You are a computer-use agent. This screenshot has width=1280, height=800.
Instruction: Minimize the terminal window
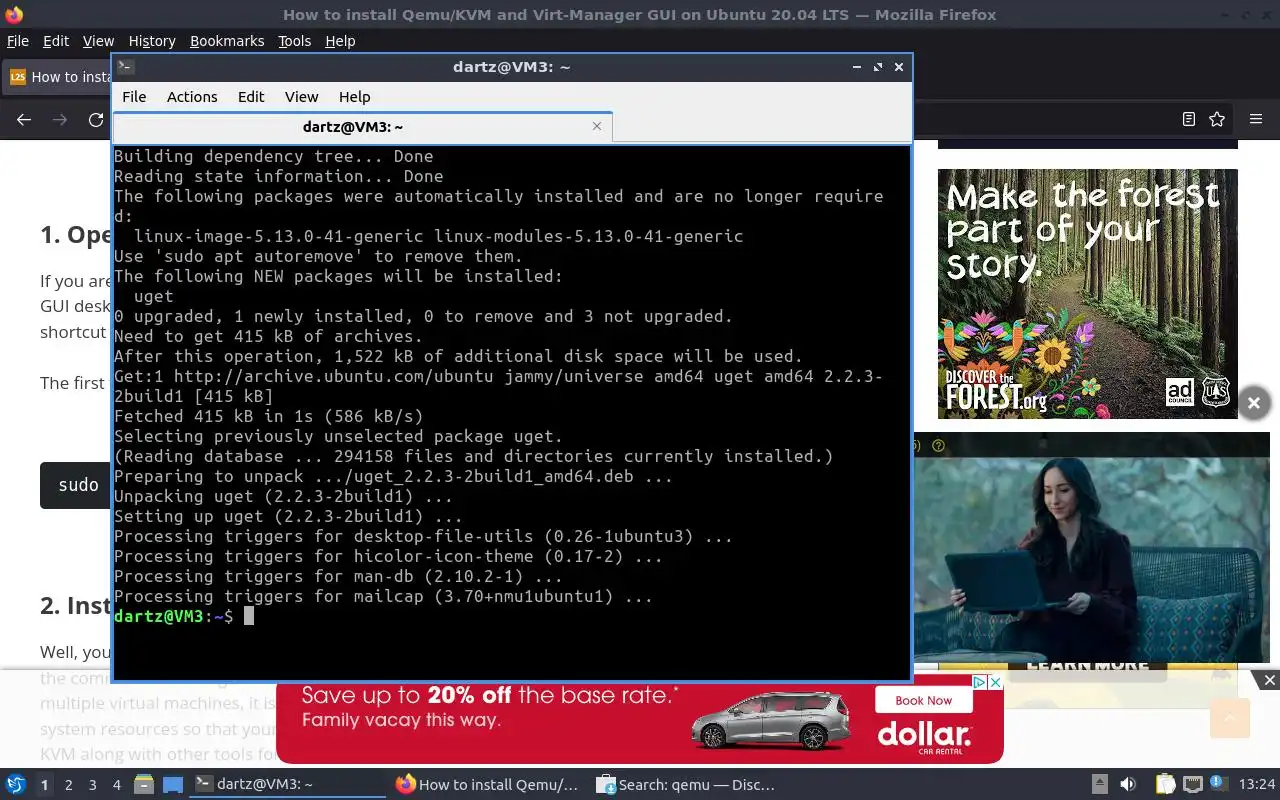coord(857,67)
